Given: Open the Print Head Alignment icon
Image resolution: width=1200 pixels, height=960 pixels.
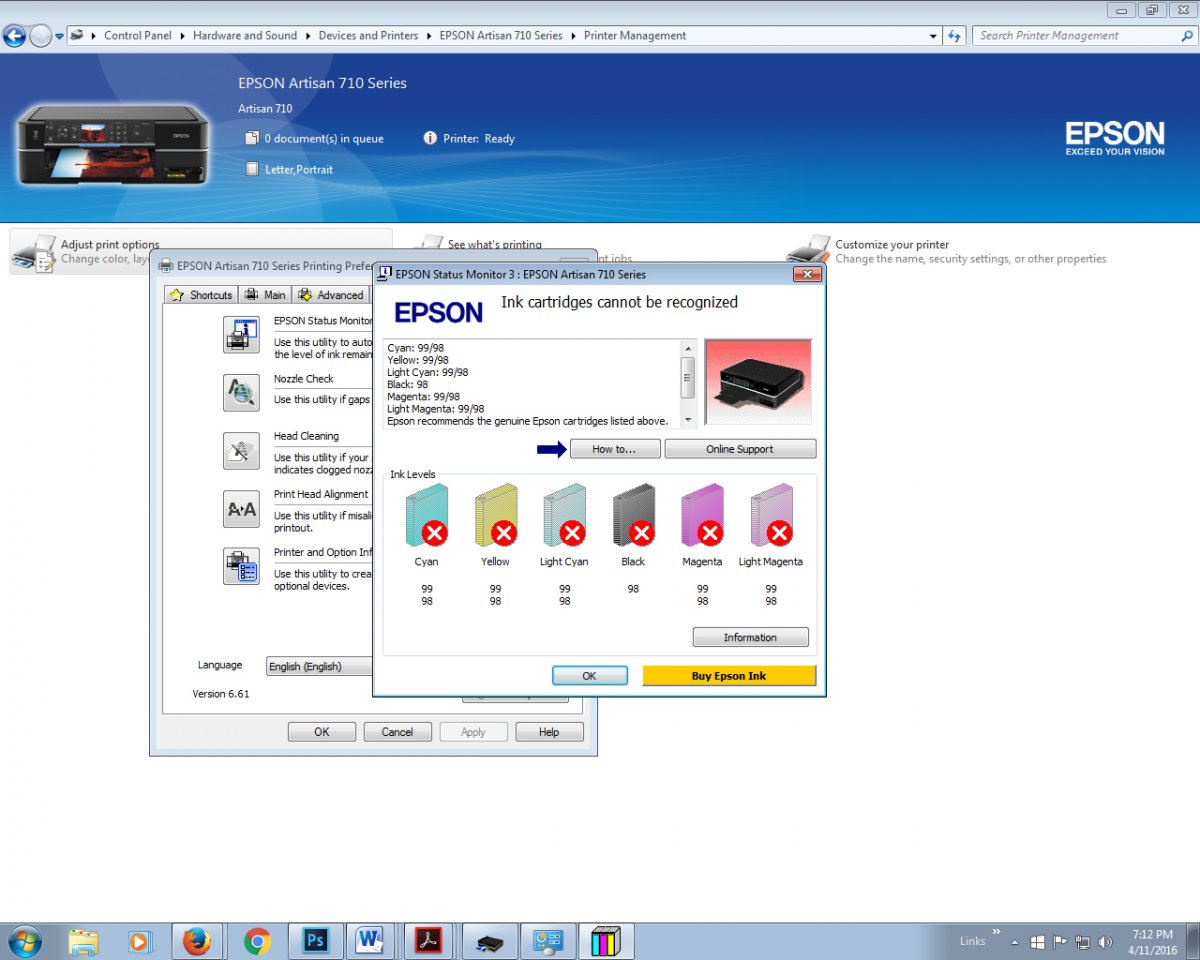Looking at the screenshot, I should point(241,509).
